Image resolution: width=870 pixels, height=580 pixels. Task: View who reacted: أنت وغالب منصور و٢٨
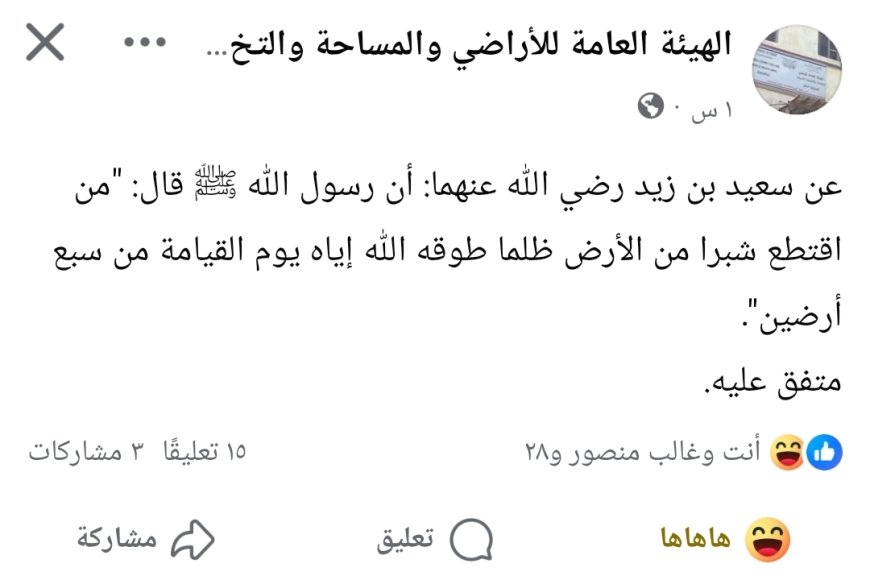coord(643,453)
